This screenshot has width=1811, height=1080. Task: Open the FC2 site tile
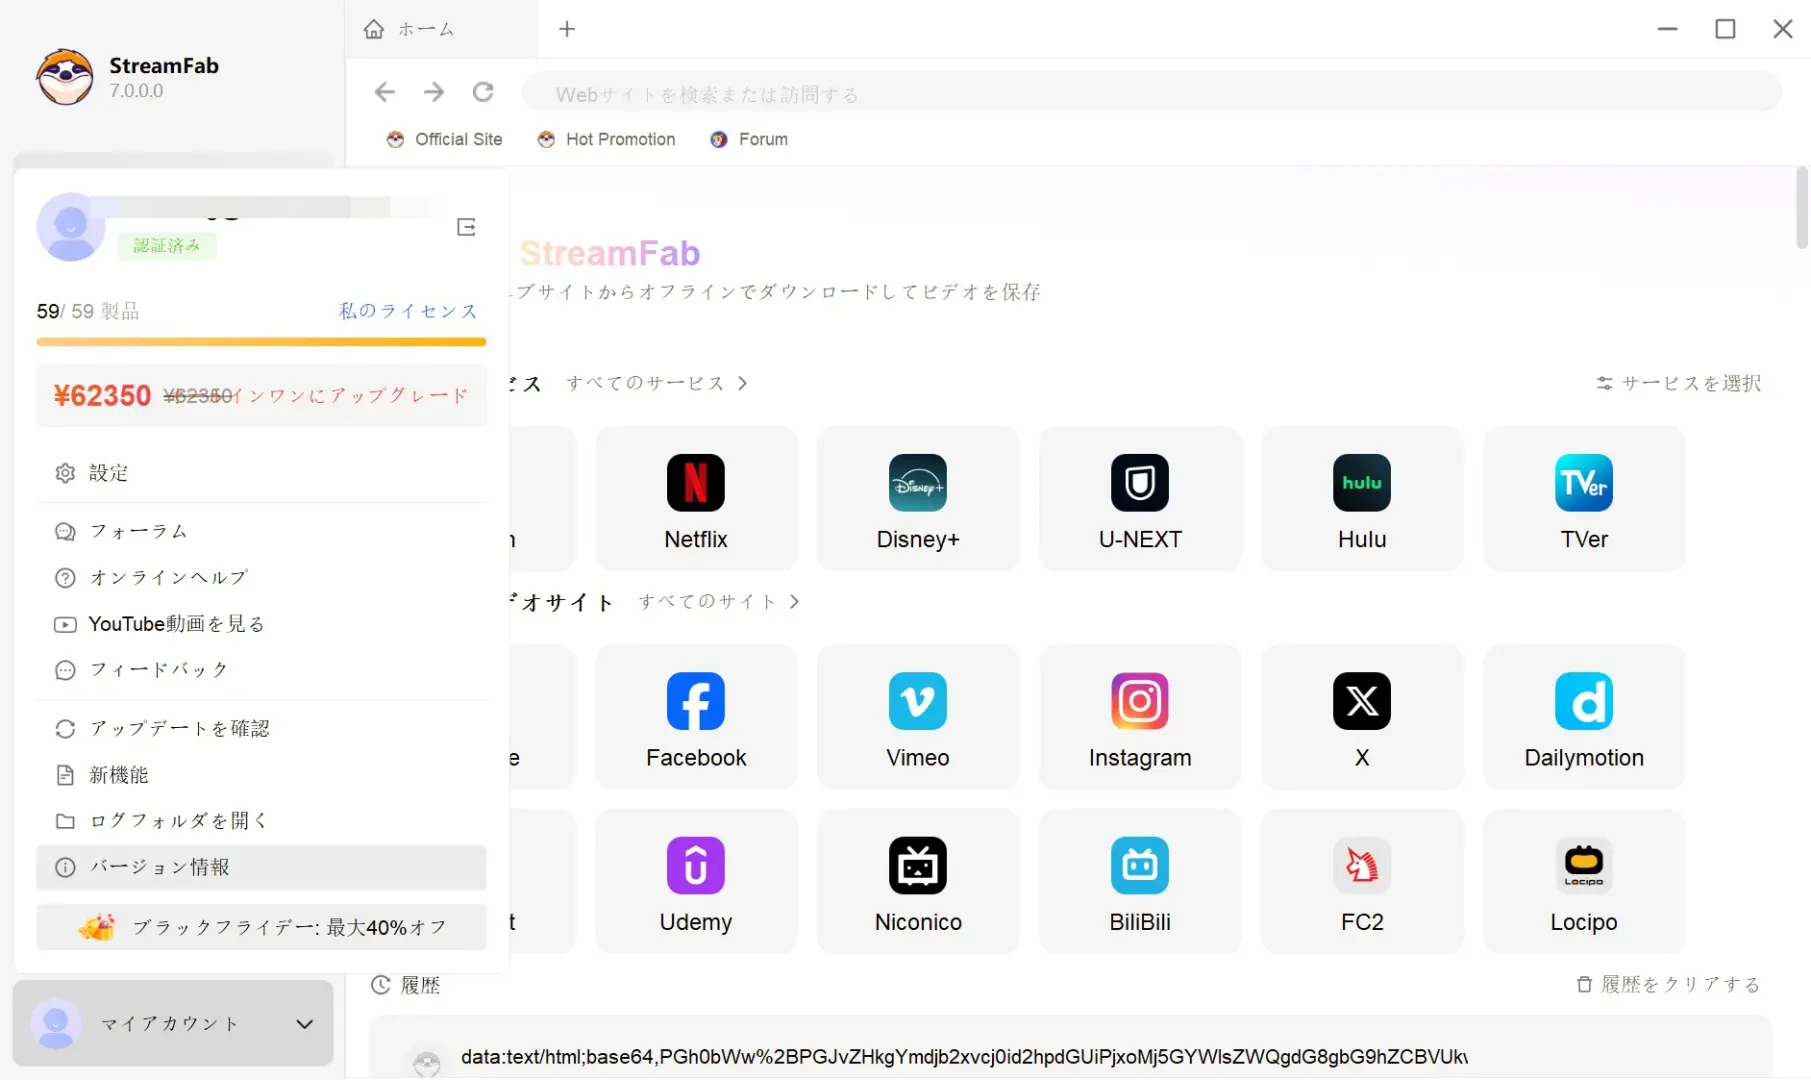[1362, 882]
